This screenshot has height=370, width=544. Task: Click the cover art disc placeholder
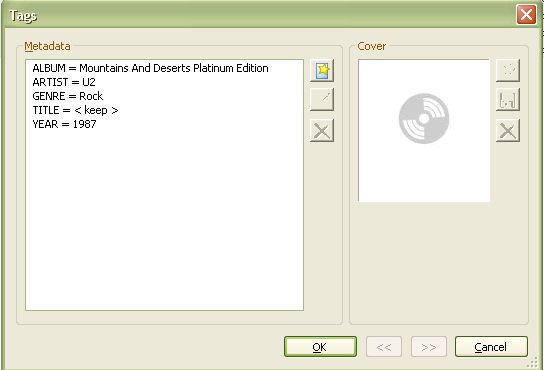(424, 119)
